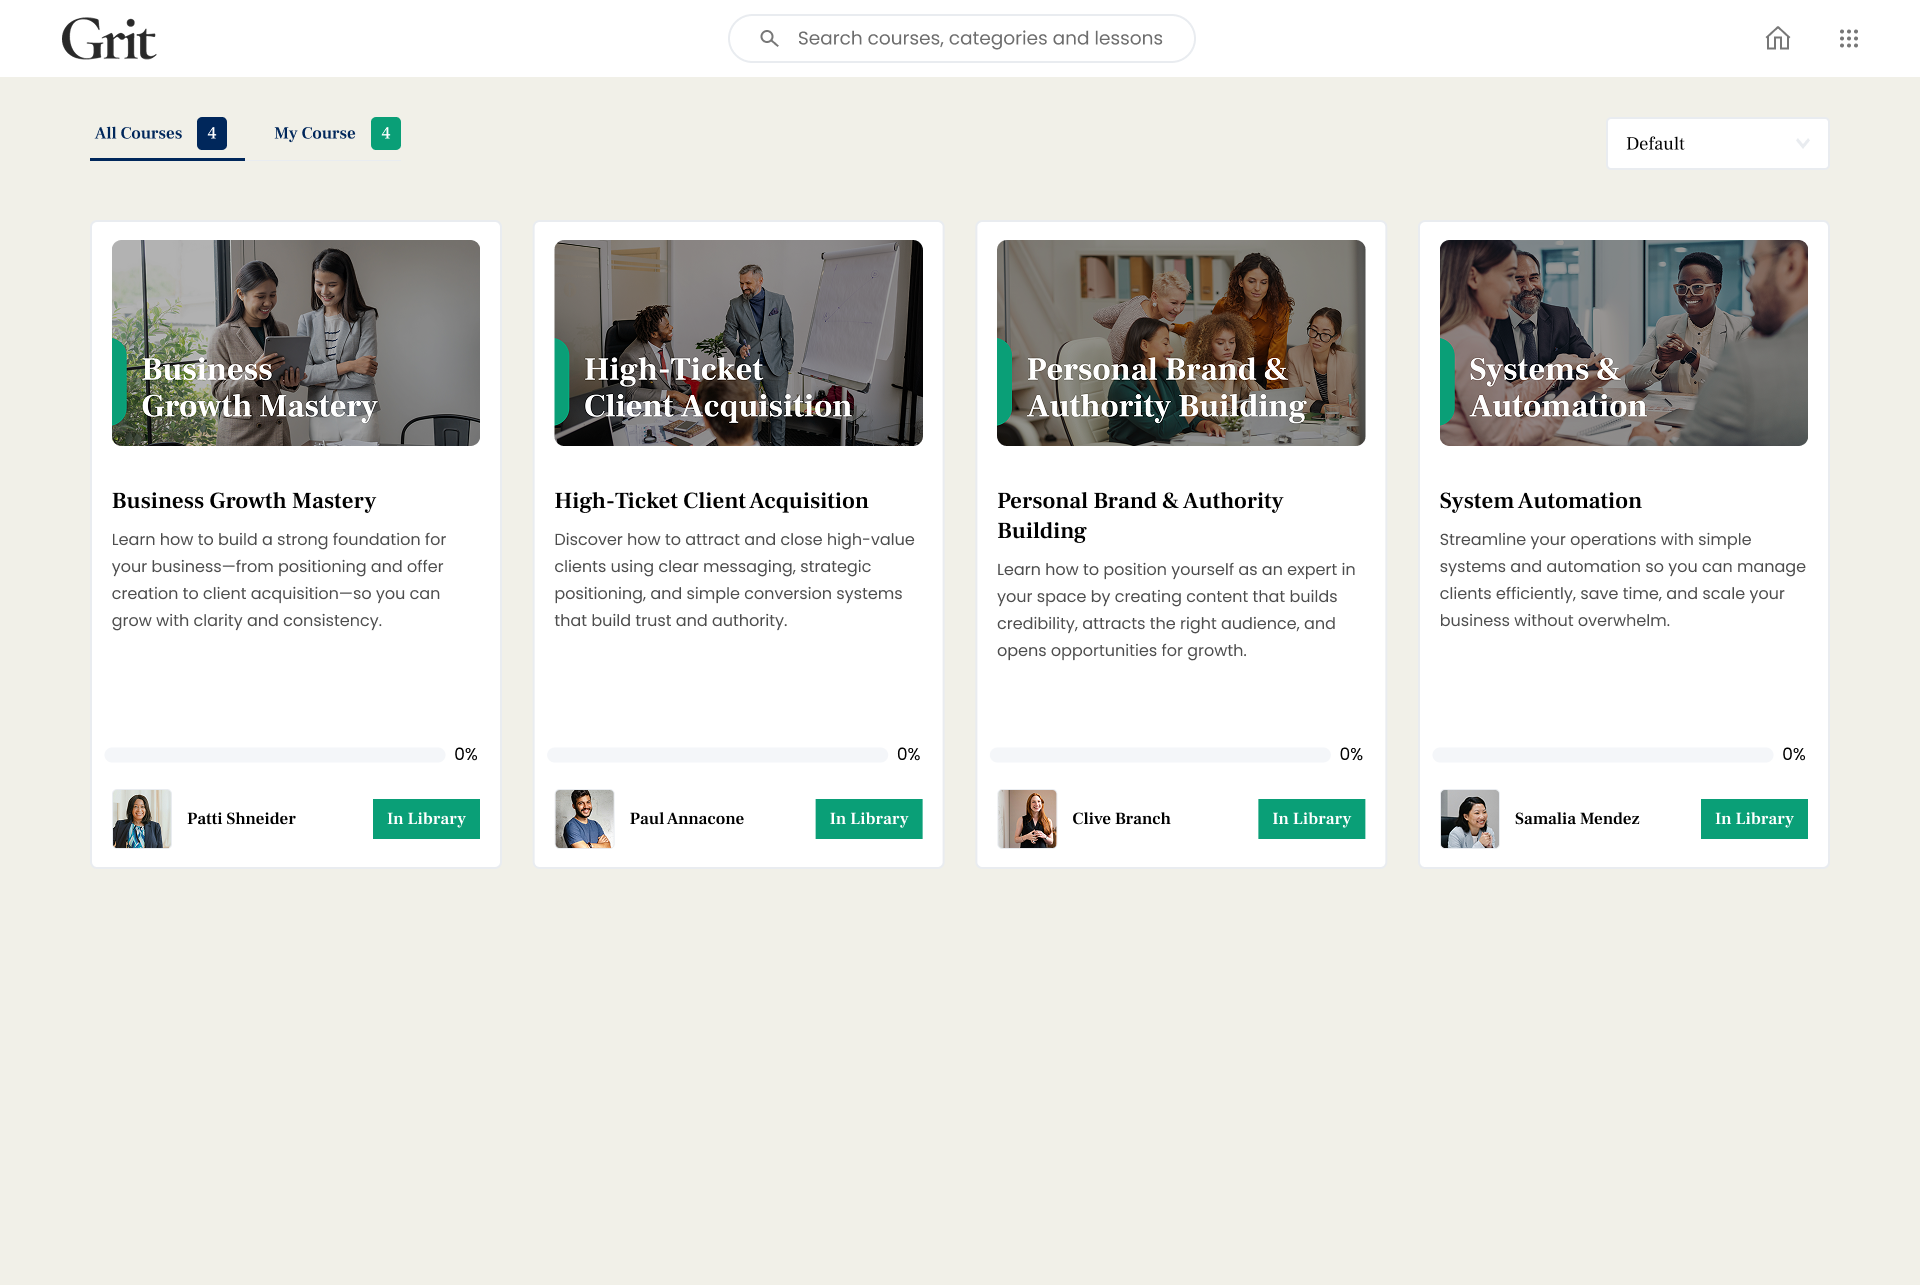This screenshot has width=1920, height=1285.
Task: Click In Library on High-Ticket Client Acquisition
Action: (868, 819)
